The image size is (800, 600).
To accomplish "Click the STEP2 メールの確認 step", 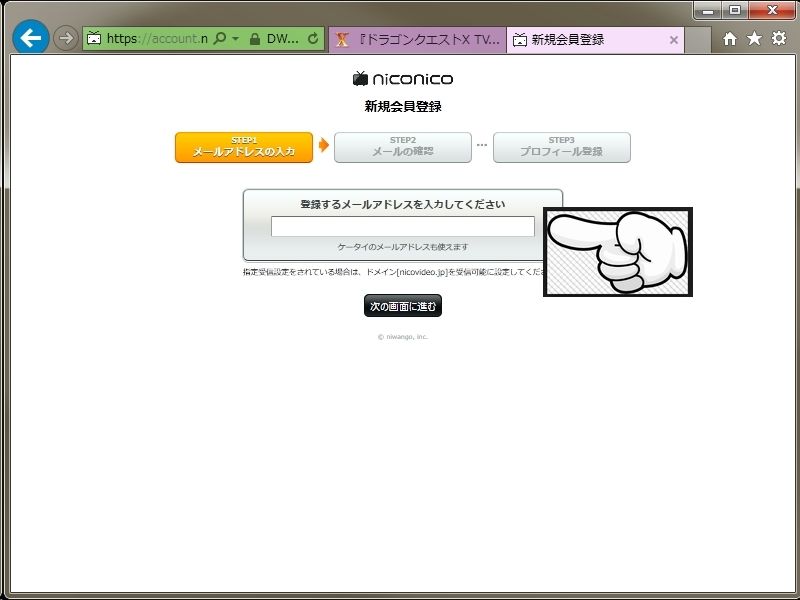I will (403, 147).
